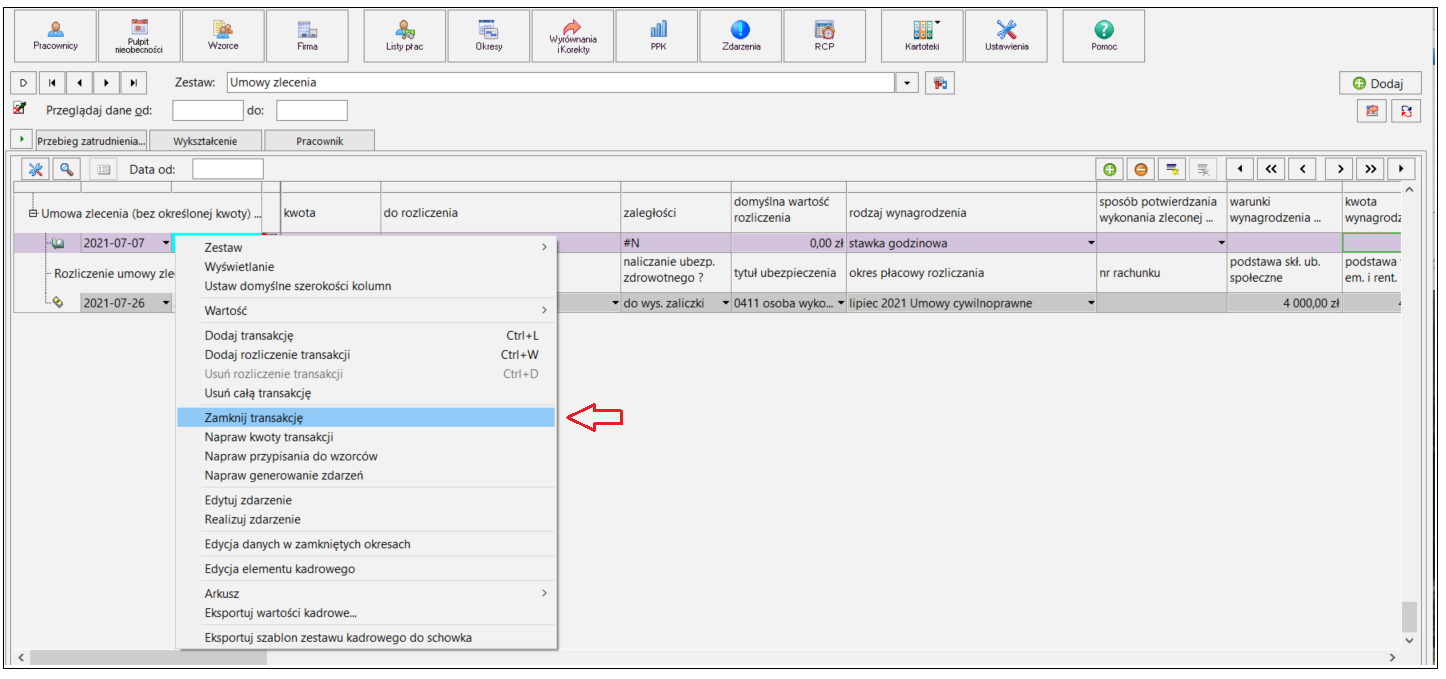This screenshot has width=1446, height=679.
Task: Select Edytuj zdarzenie
Action: click(x=366, y=500)
